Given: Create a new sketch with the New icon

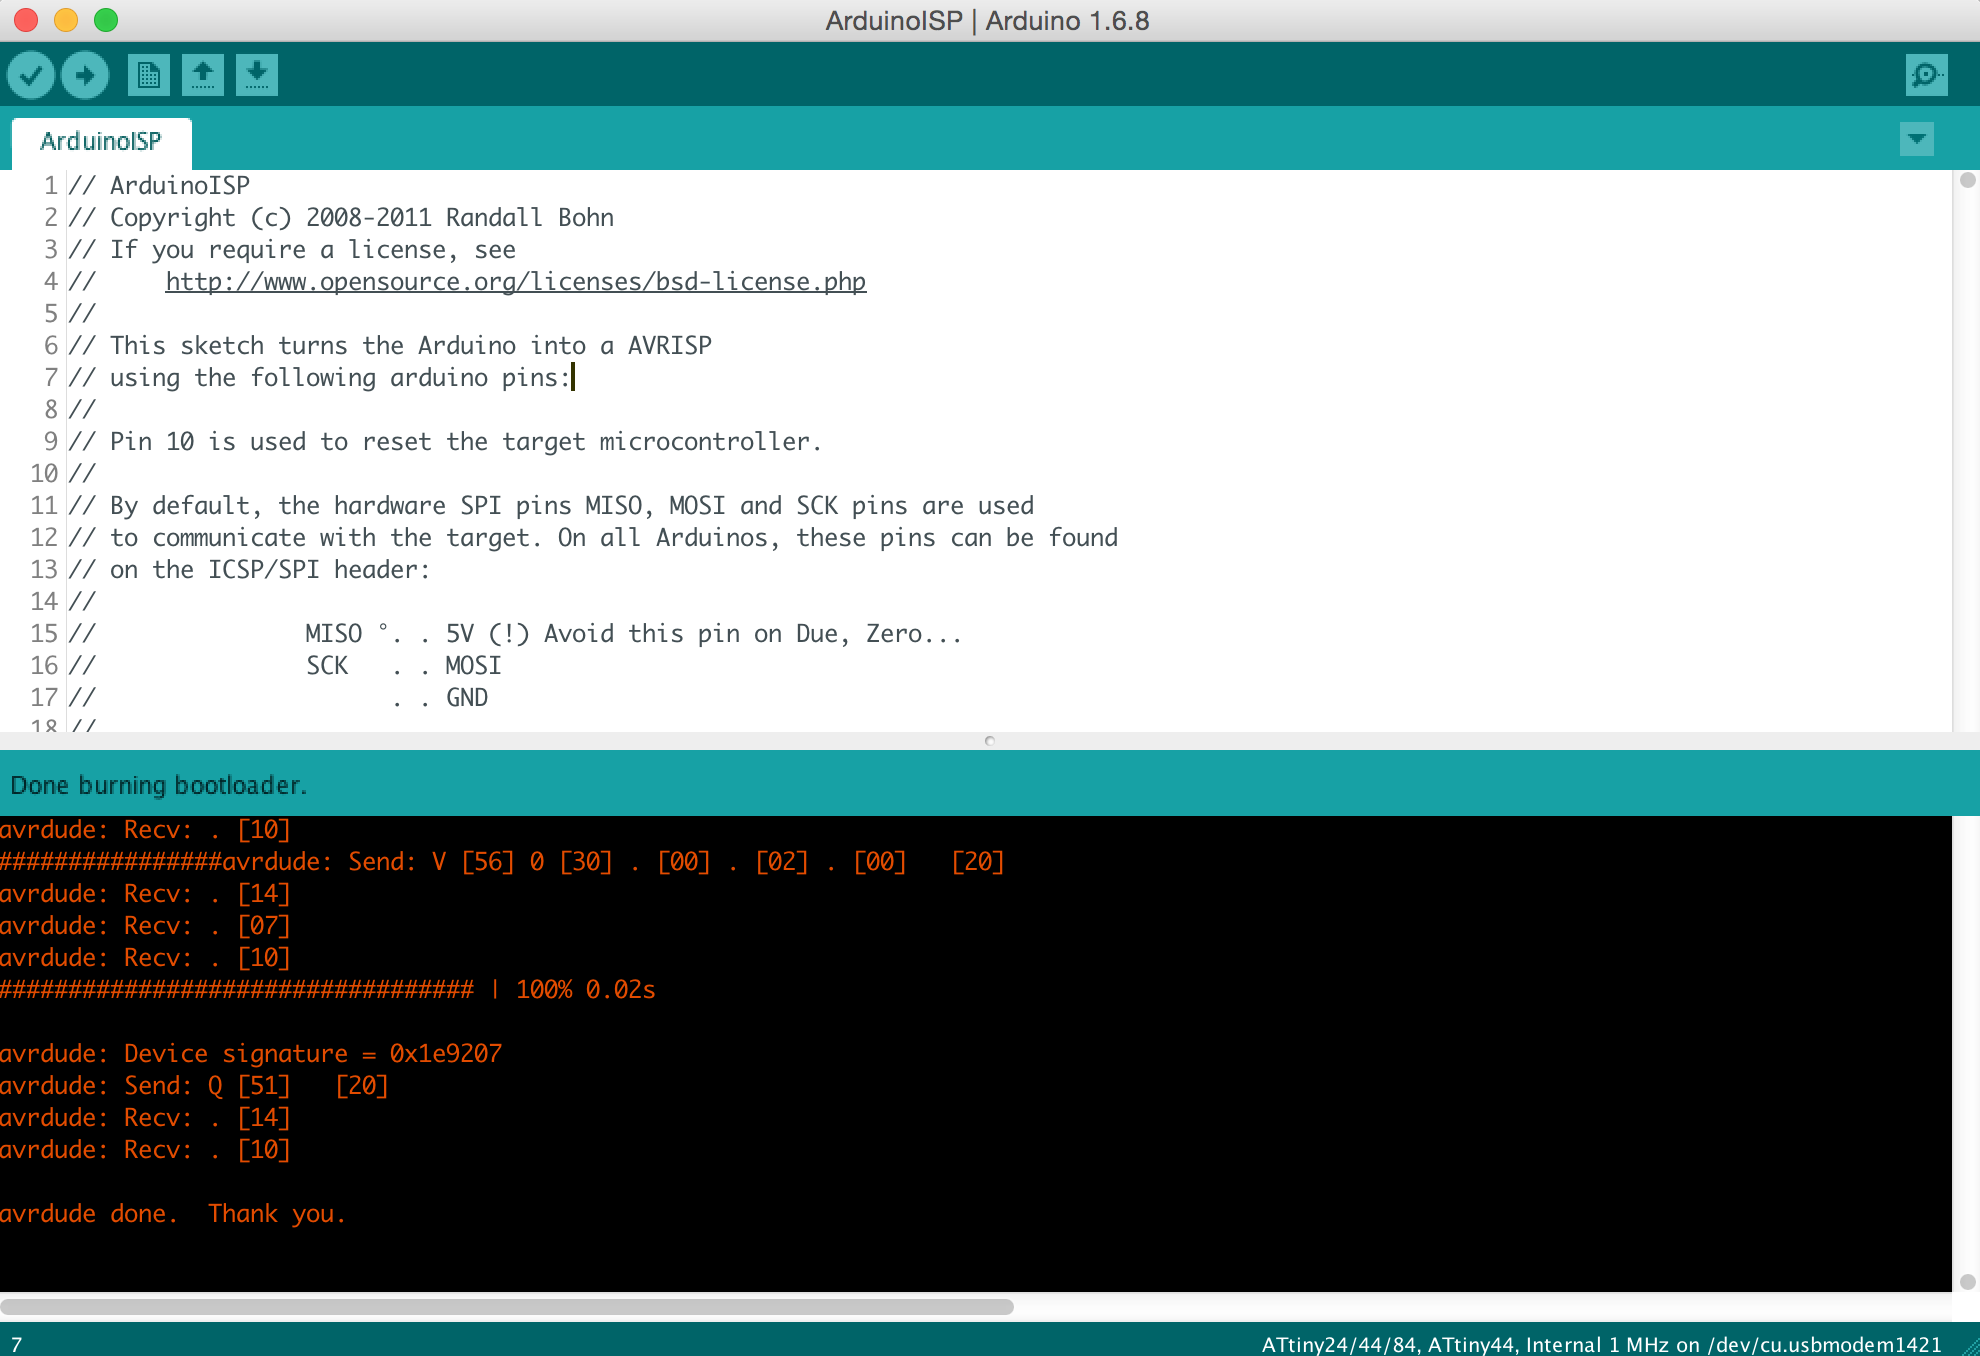Looking at the screenshot, I should [x=149, y=75].
